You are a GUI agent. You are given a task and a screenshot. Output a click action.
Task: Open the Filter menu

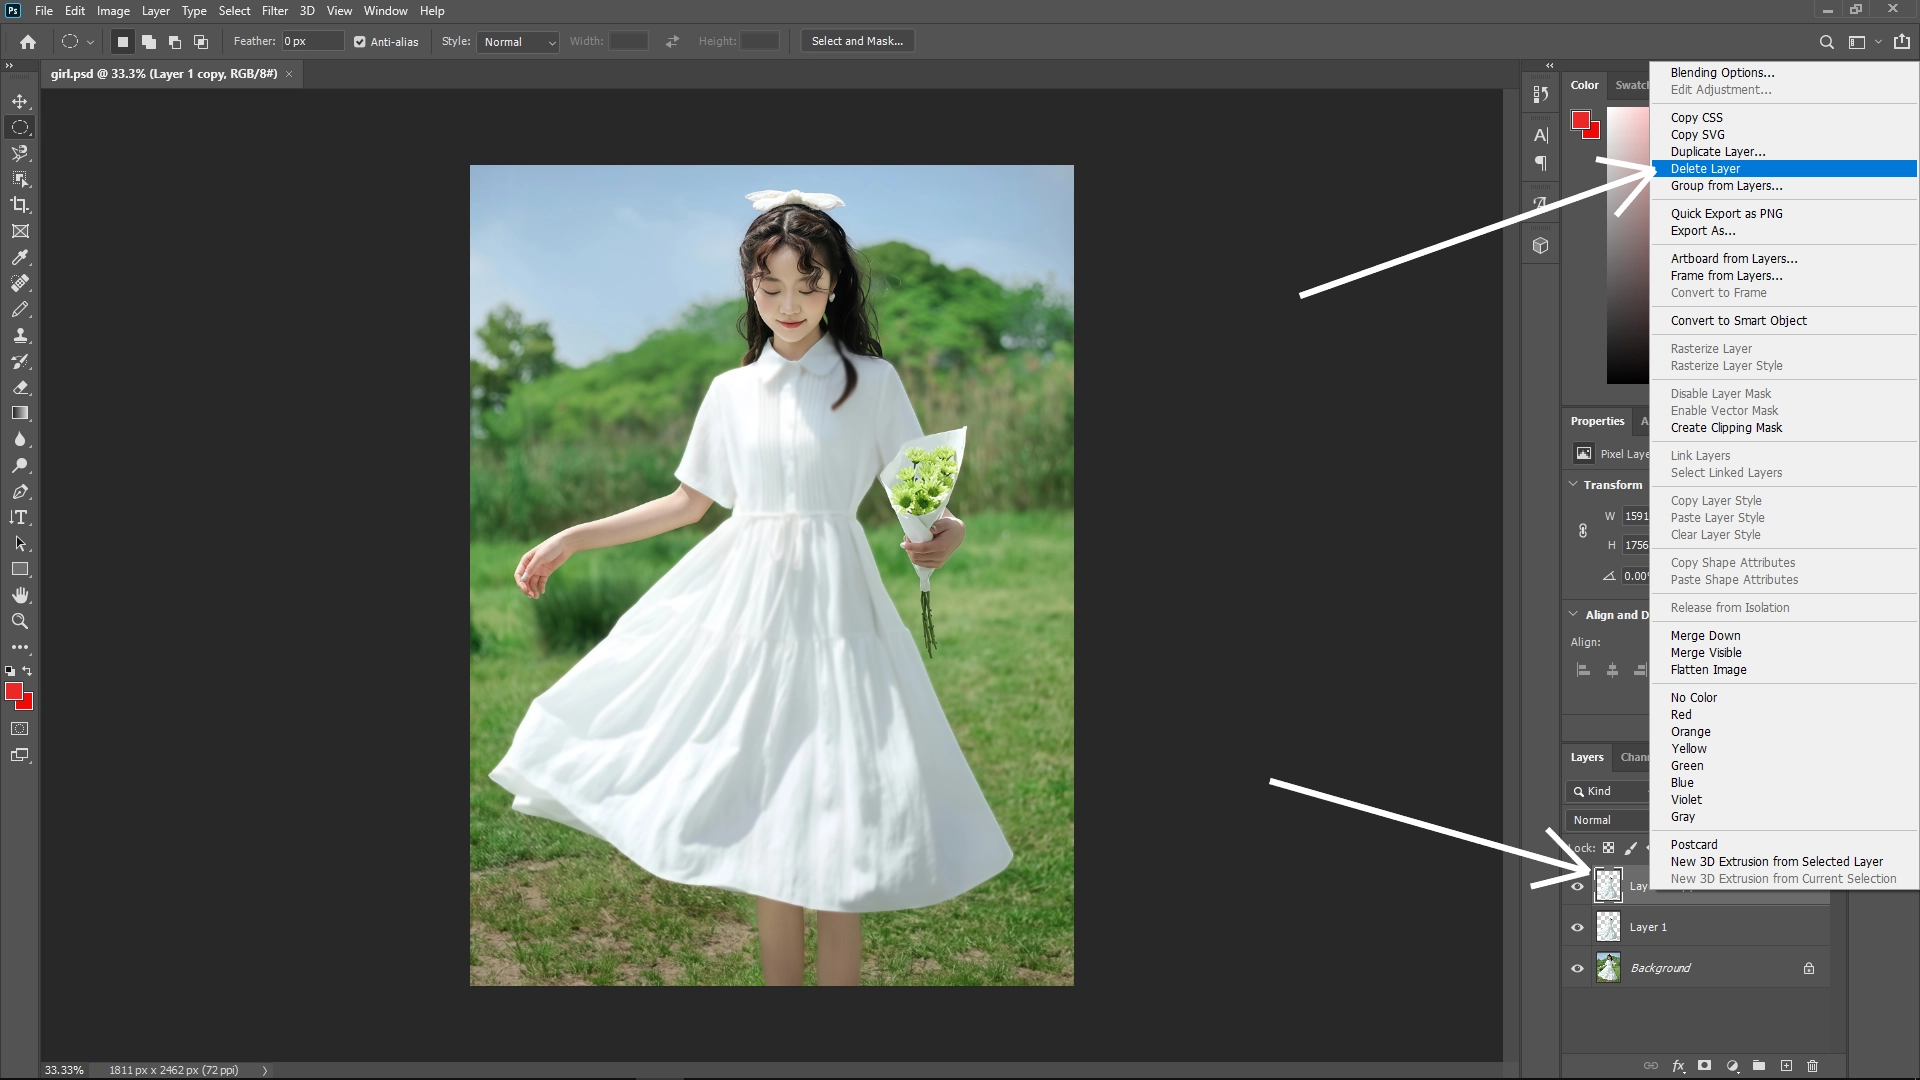tap(275, 10)
